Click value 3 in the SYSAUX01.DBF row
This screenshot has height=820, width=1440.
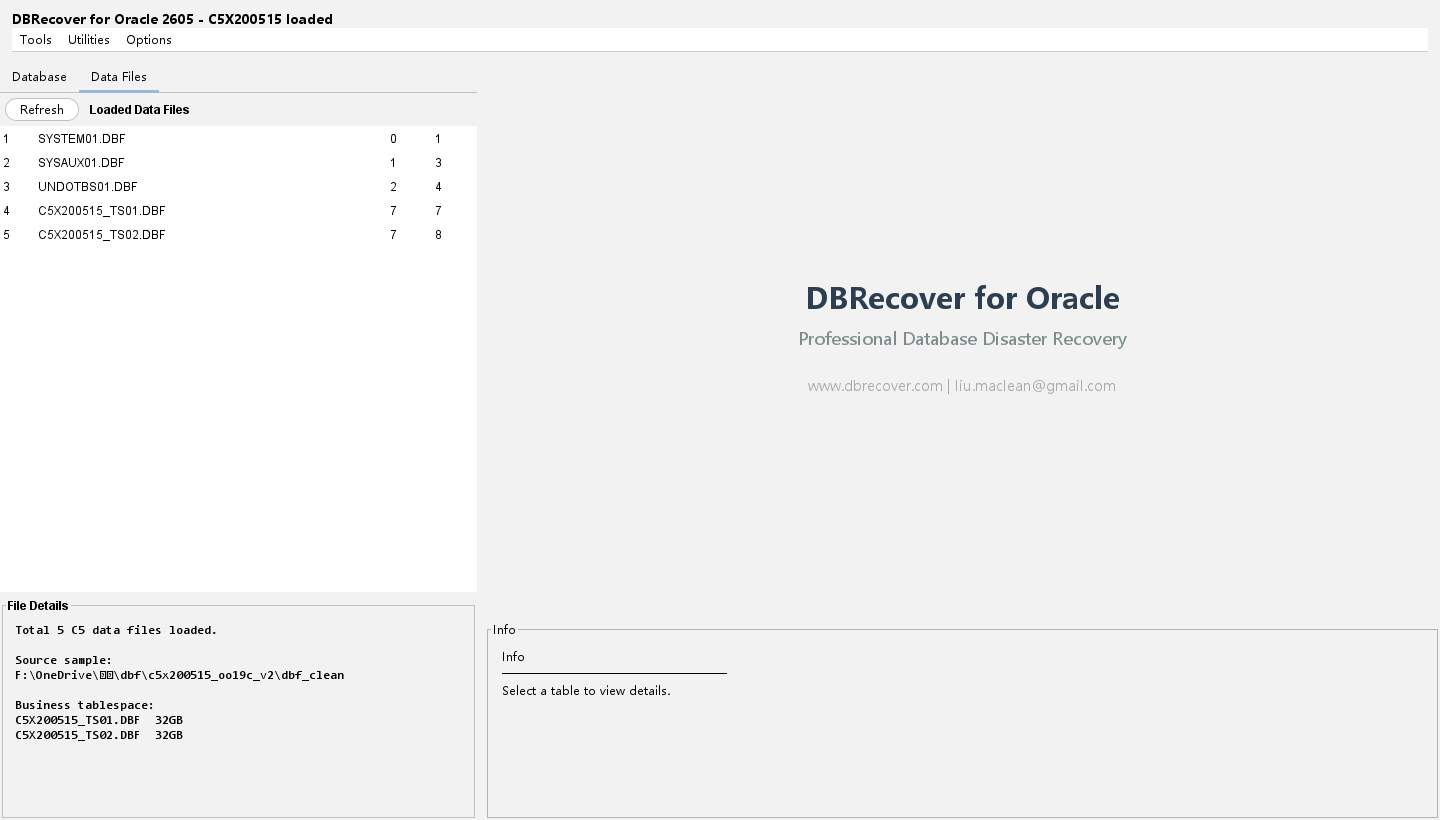click(438, 163)
